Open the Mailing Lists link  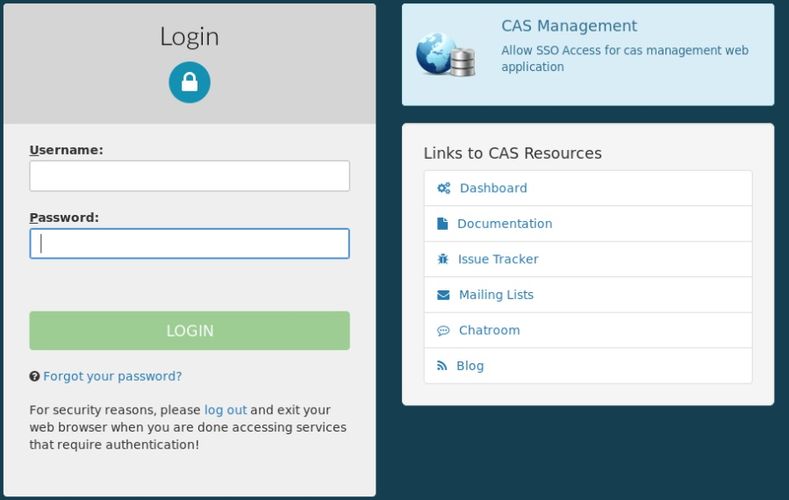pyautogui.click(x=496, y=295)
